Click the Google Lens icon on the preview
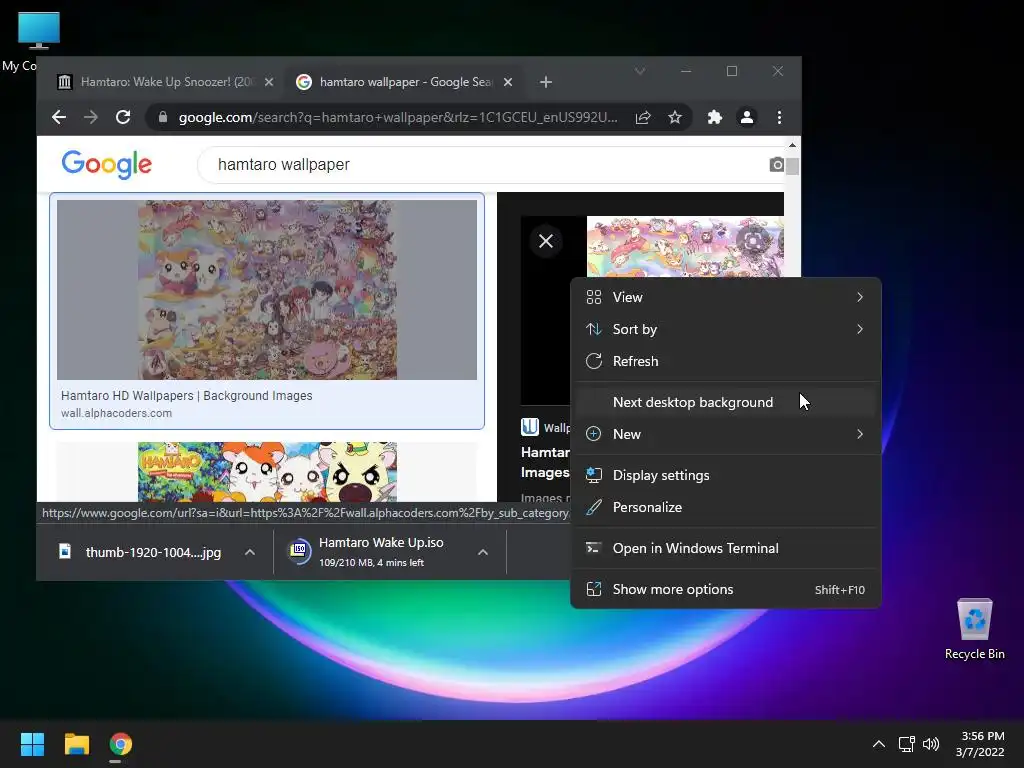 752,241
